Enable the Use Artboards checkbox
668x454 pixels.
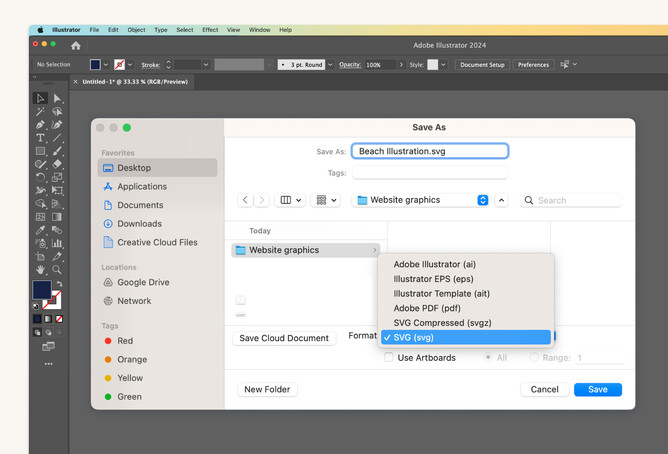pos(389,358)
